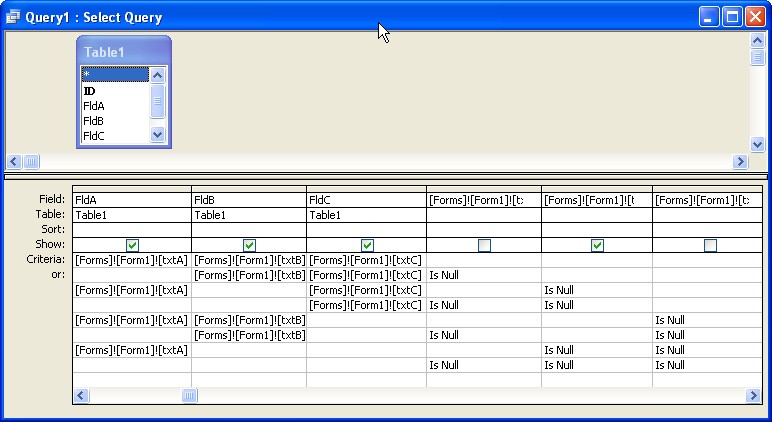Click FldB Criteria row txtB expression

[250, 260]
